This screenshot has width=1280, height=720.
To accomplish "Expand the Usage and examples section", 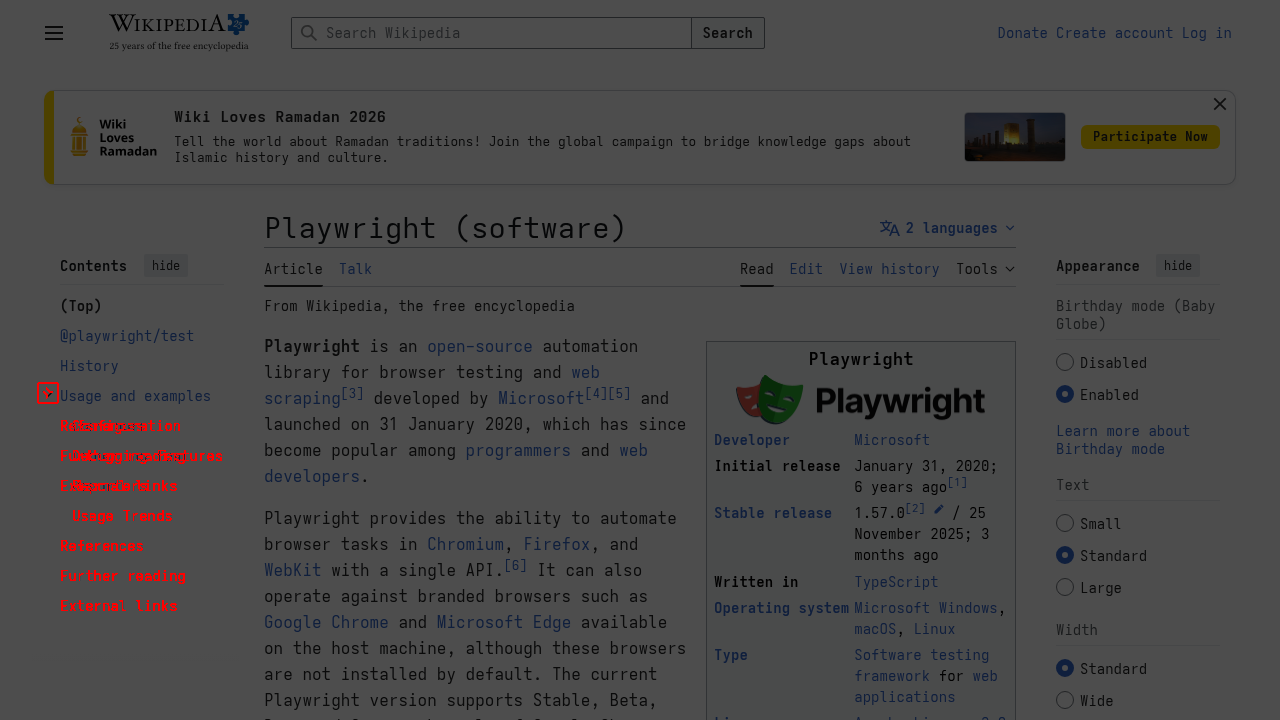I will (x=48, y=394).
